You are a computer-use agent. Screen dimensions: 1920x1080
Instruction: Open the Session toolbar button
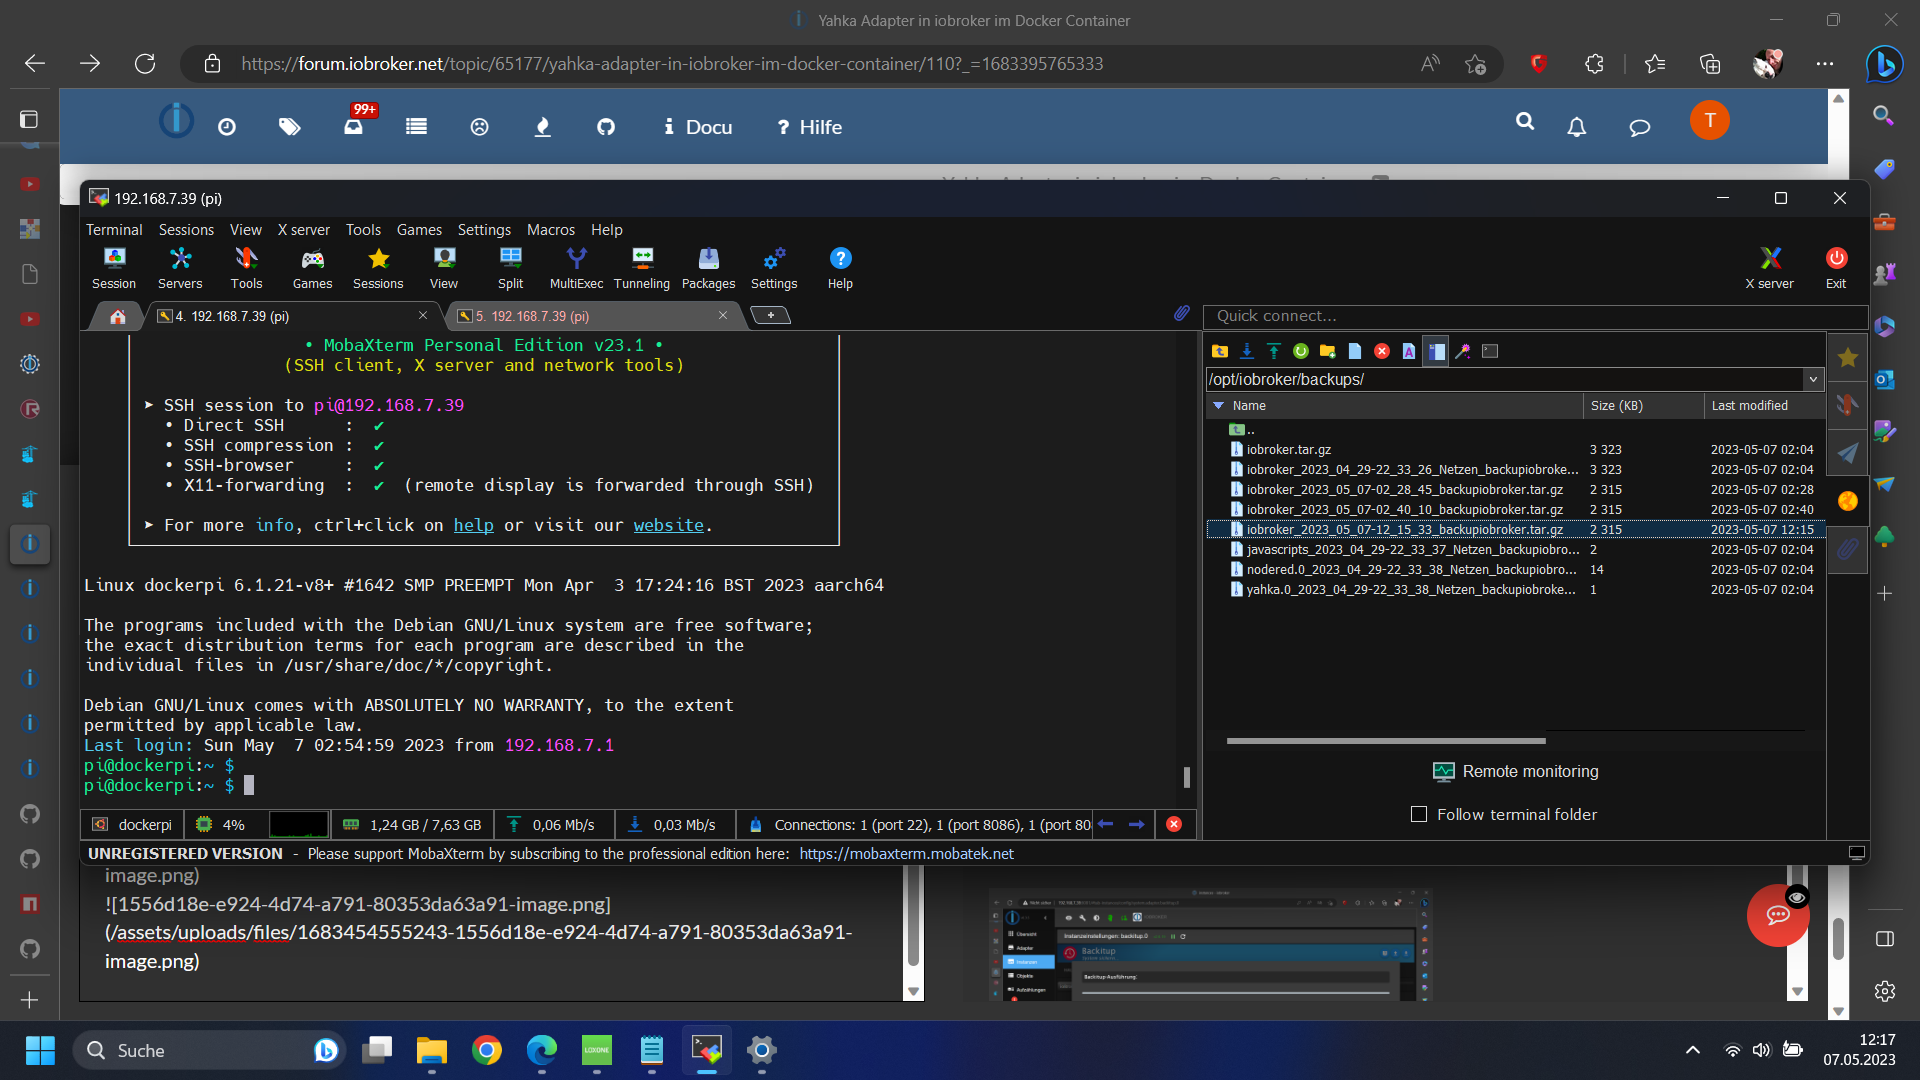tap(114, 268)
